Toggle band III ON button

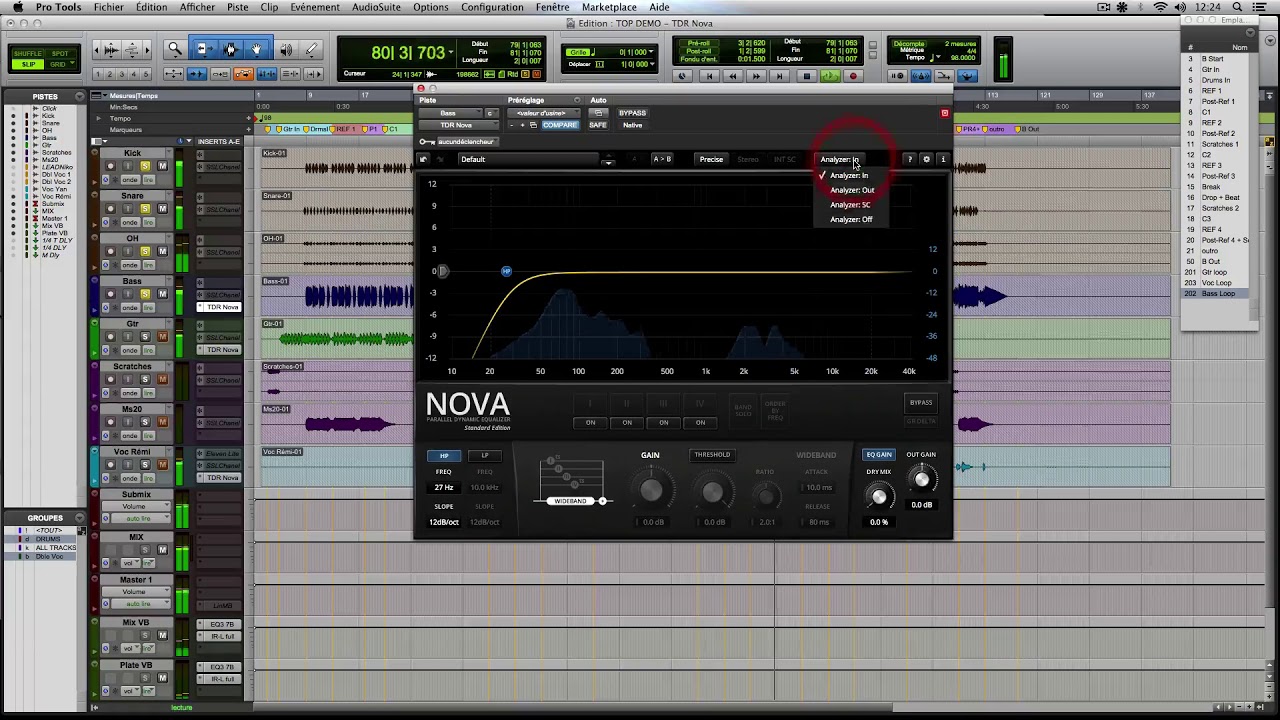click(663, 422)
